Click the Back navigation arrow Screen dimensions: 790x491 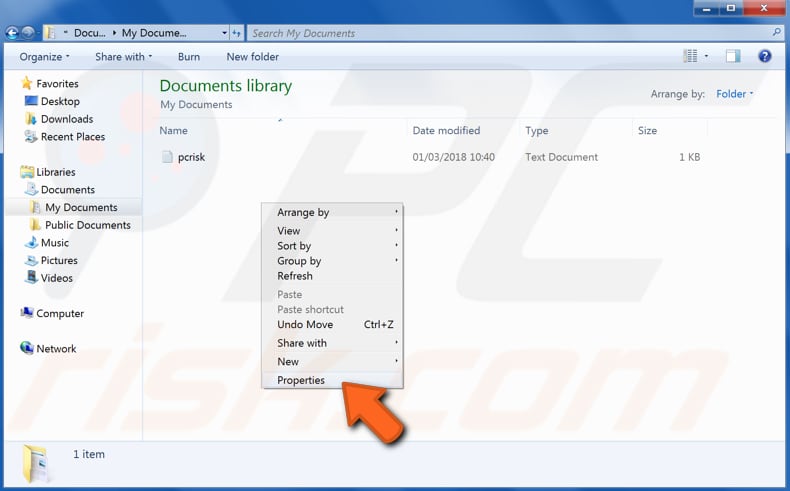(12, 33)
